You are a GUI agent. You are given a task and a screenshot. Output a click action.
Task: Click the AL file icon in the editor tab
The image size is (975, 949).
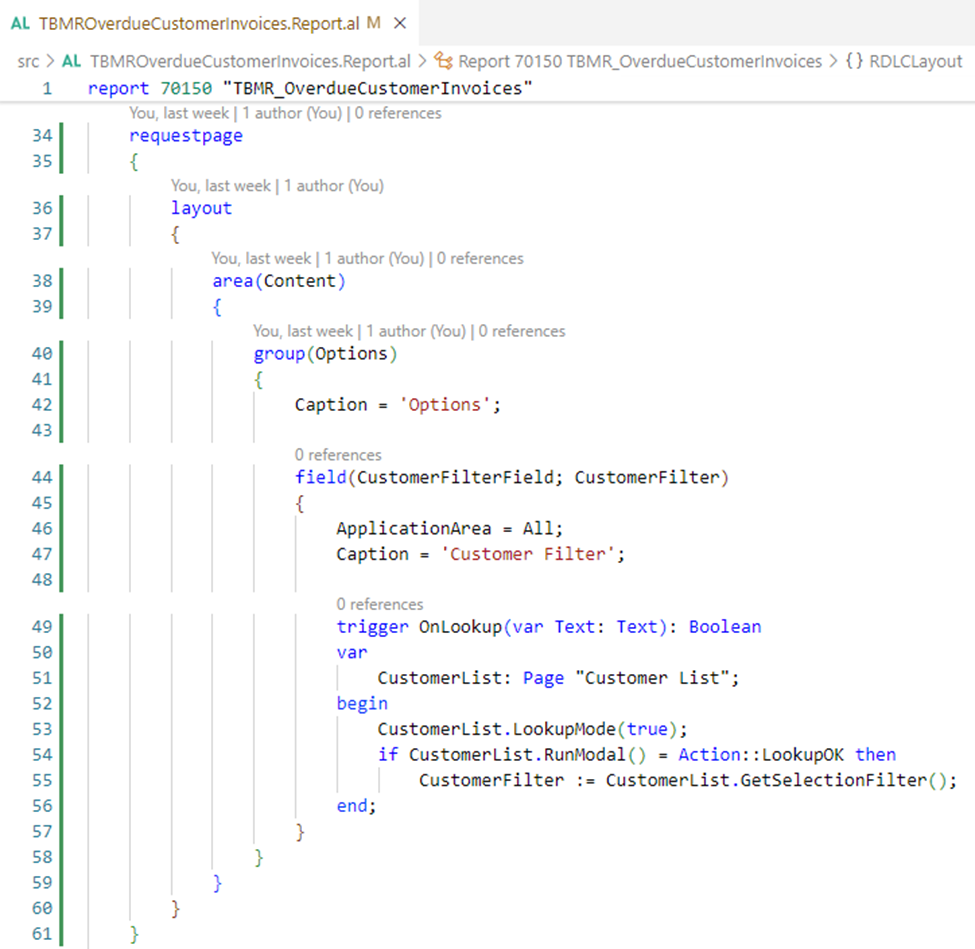20,22
